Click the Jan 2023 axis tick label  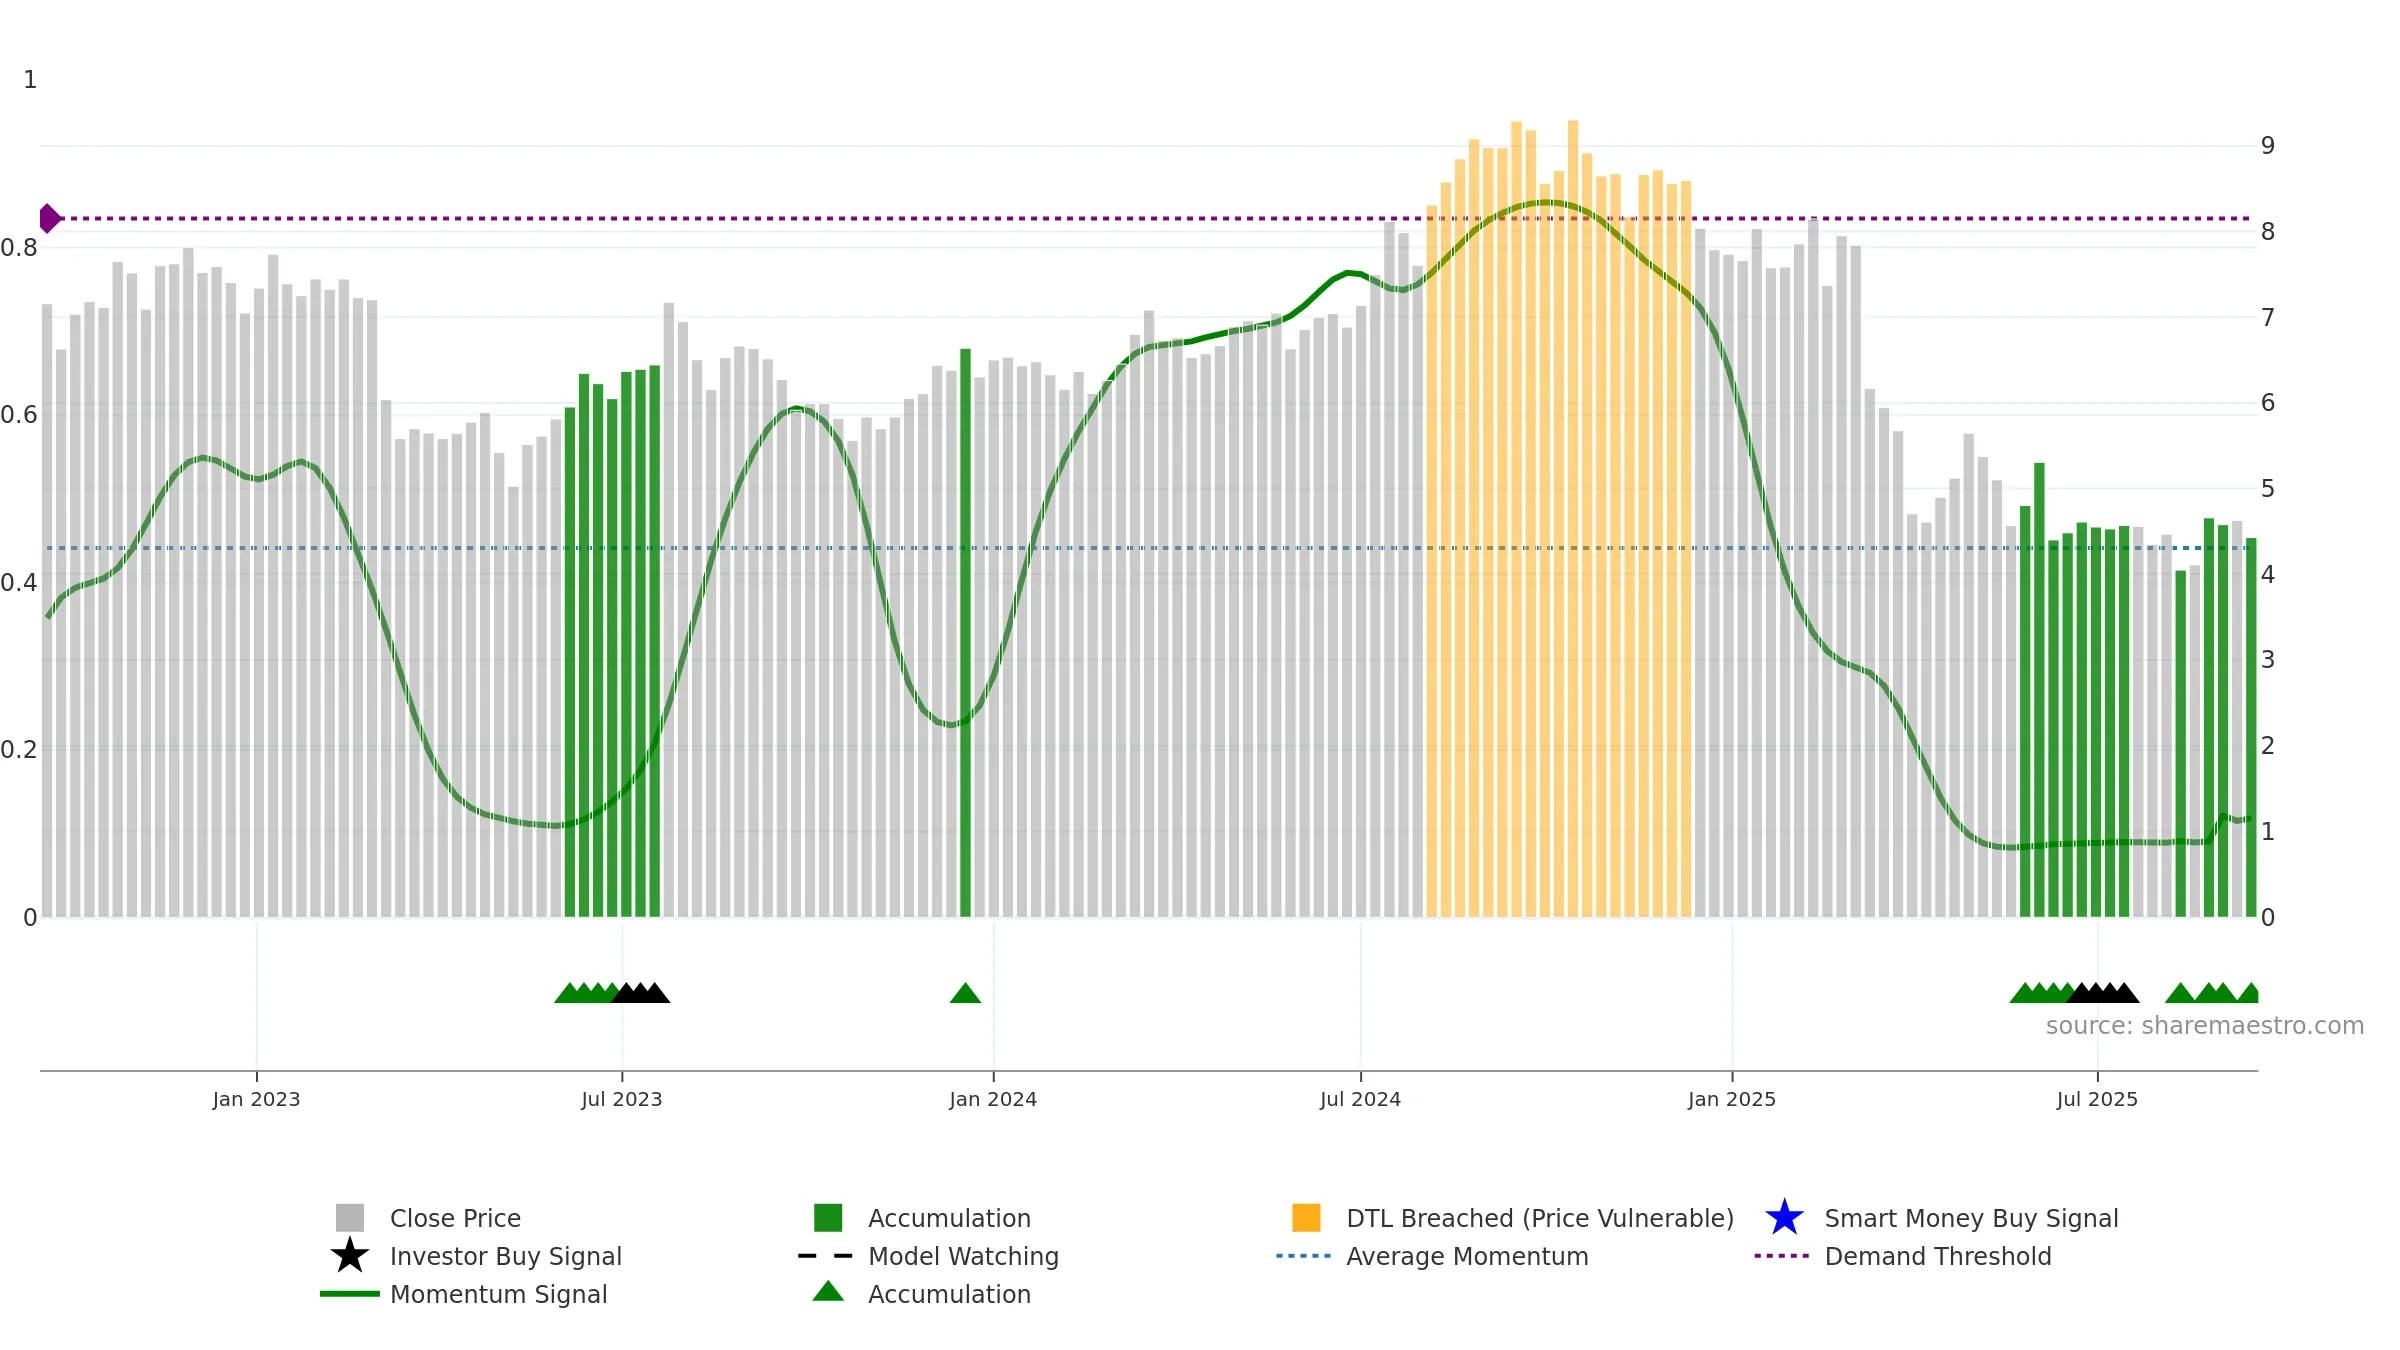pyautogui.click(x=256, y=1099)
